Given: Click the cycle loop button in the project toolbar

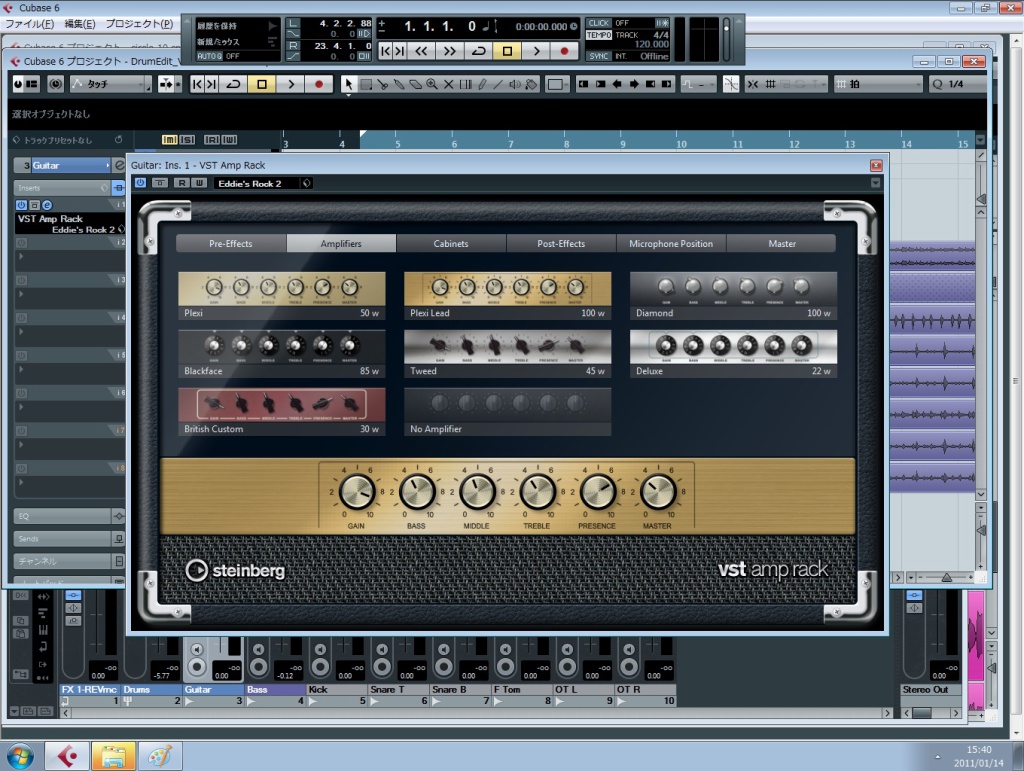Looking at the screenshot, I should [x=232, y=84].
